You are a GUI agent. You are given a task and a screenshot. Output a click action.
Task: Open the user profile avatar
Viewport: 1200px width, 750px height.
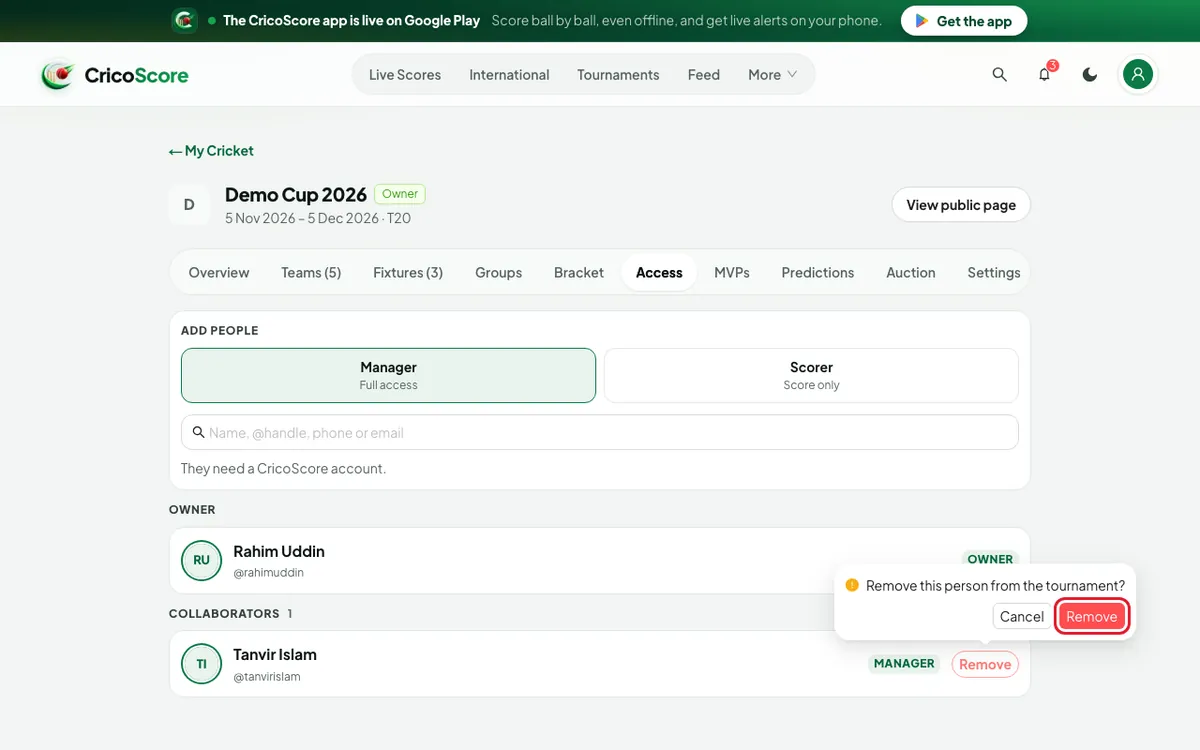[1138, 74]
